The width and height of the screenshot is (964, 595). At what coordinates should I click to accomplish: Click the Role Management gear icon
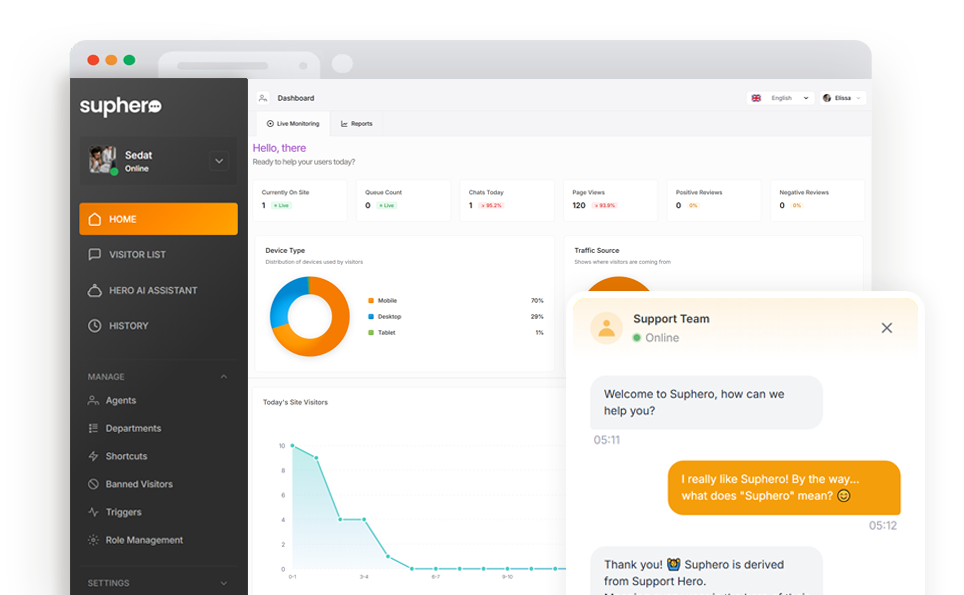tap(93, 540)
